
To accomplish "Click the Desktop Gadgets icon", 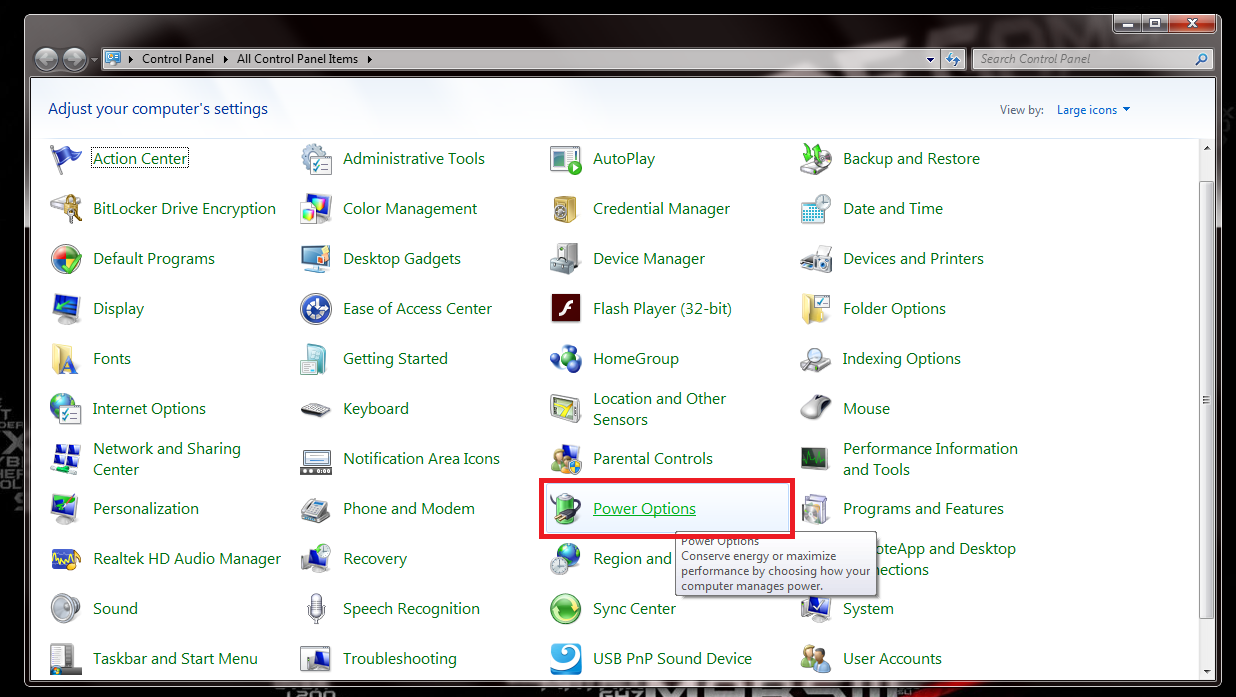I will coord(316,259).
